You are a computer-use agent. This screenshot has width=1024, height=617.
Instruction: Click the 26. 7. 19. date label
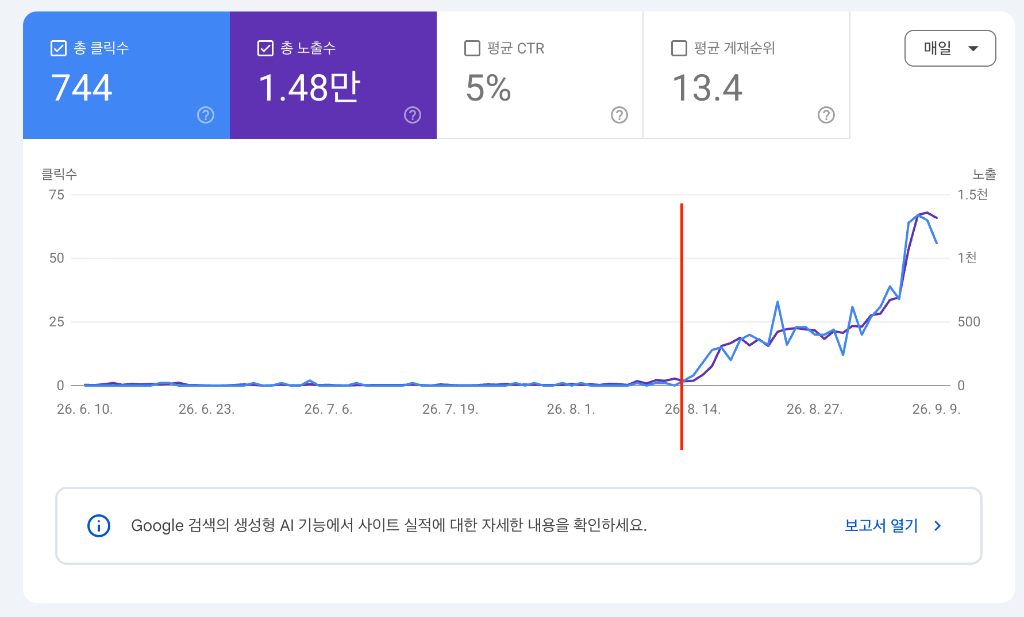450,409
